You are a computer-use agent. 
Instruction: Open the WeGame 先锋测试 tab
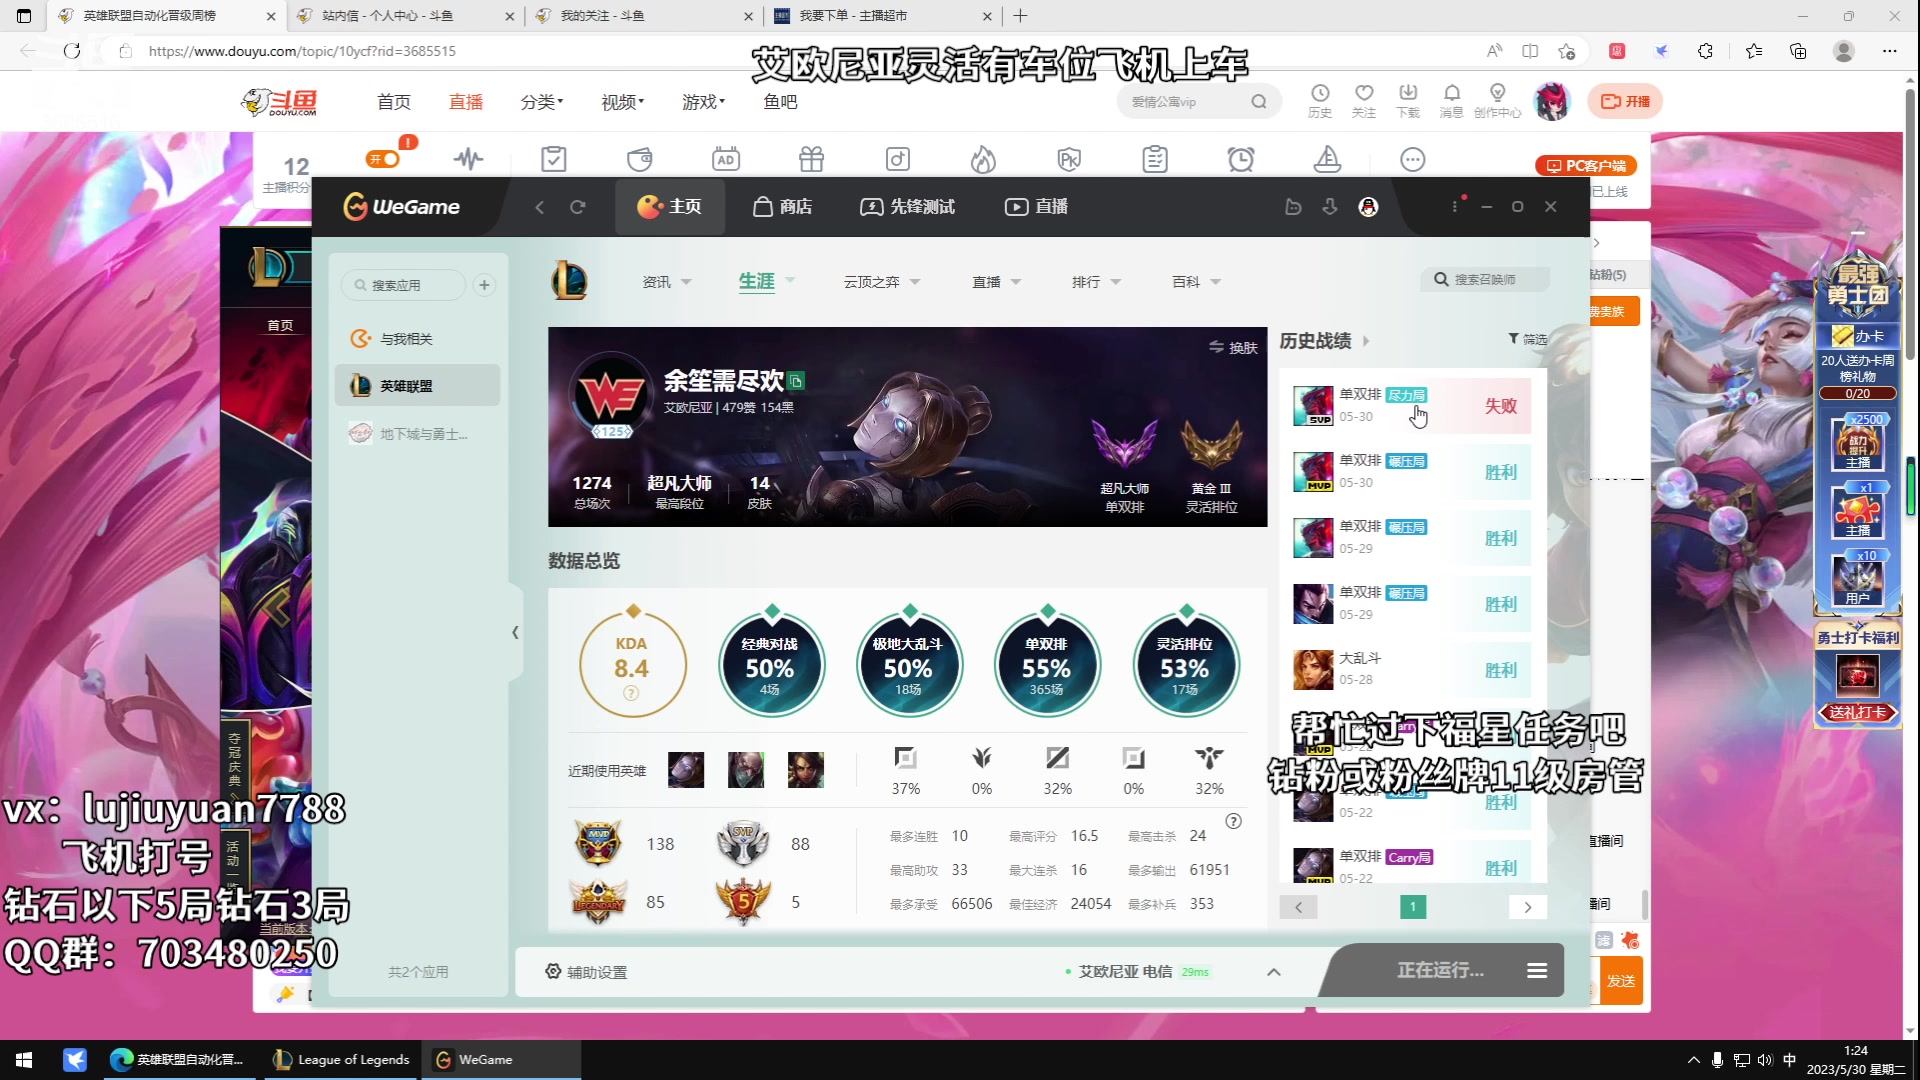(907, 207)
